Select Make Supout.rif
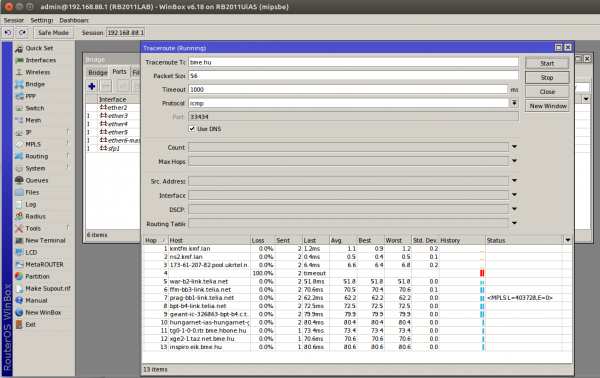 tap(48, 288)
